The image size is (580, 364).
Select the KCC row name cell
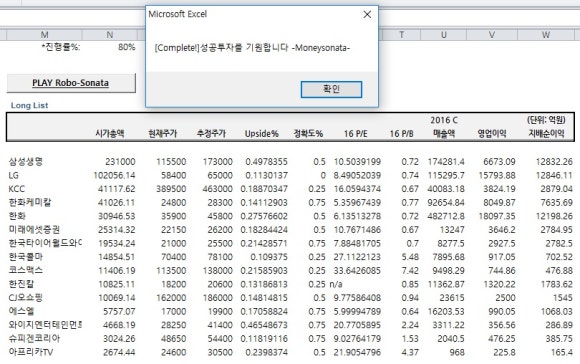click(16, 189)
